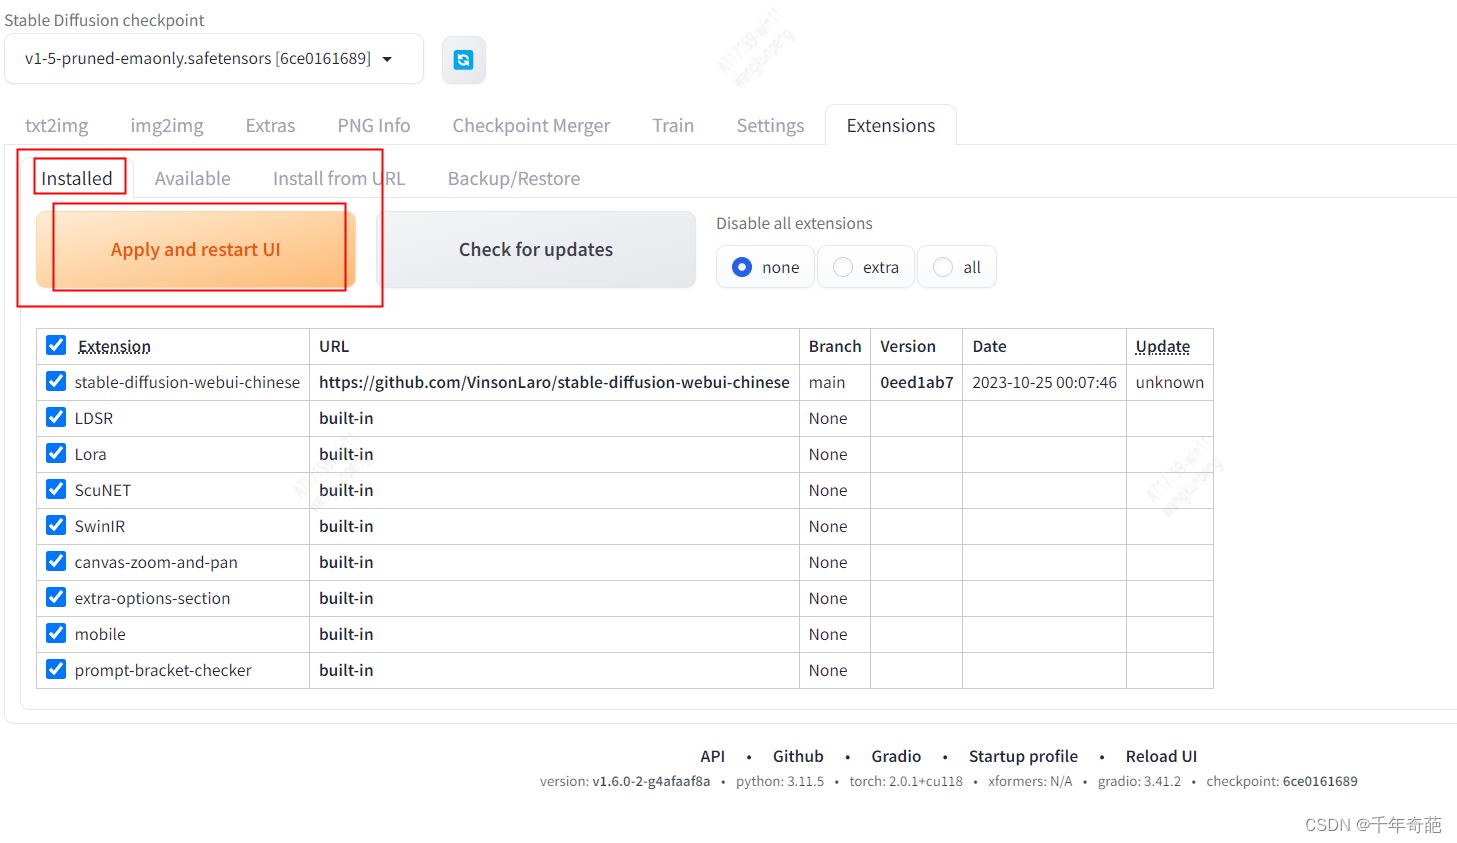Click Apply and restart UI

[x=196, y=249]
